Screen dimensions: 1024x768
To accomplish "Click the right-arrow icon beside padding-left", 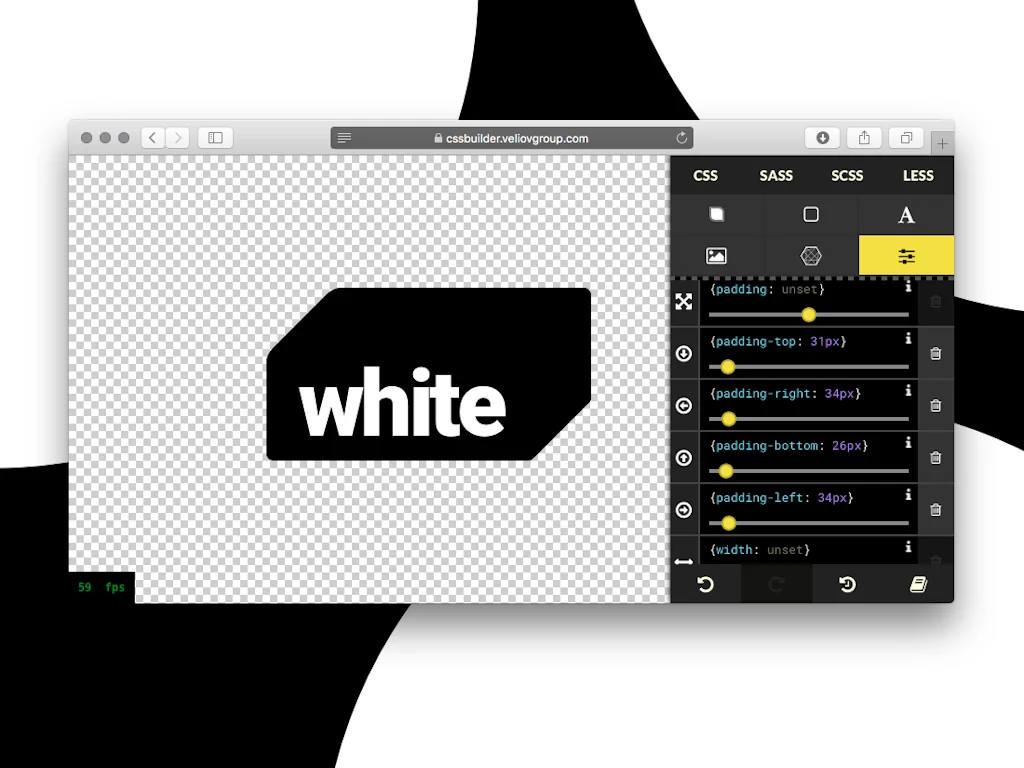I will click(684, 509).
